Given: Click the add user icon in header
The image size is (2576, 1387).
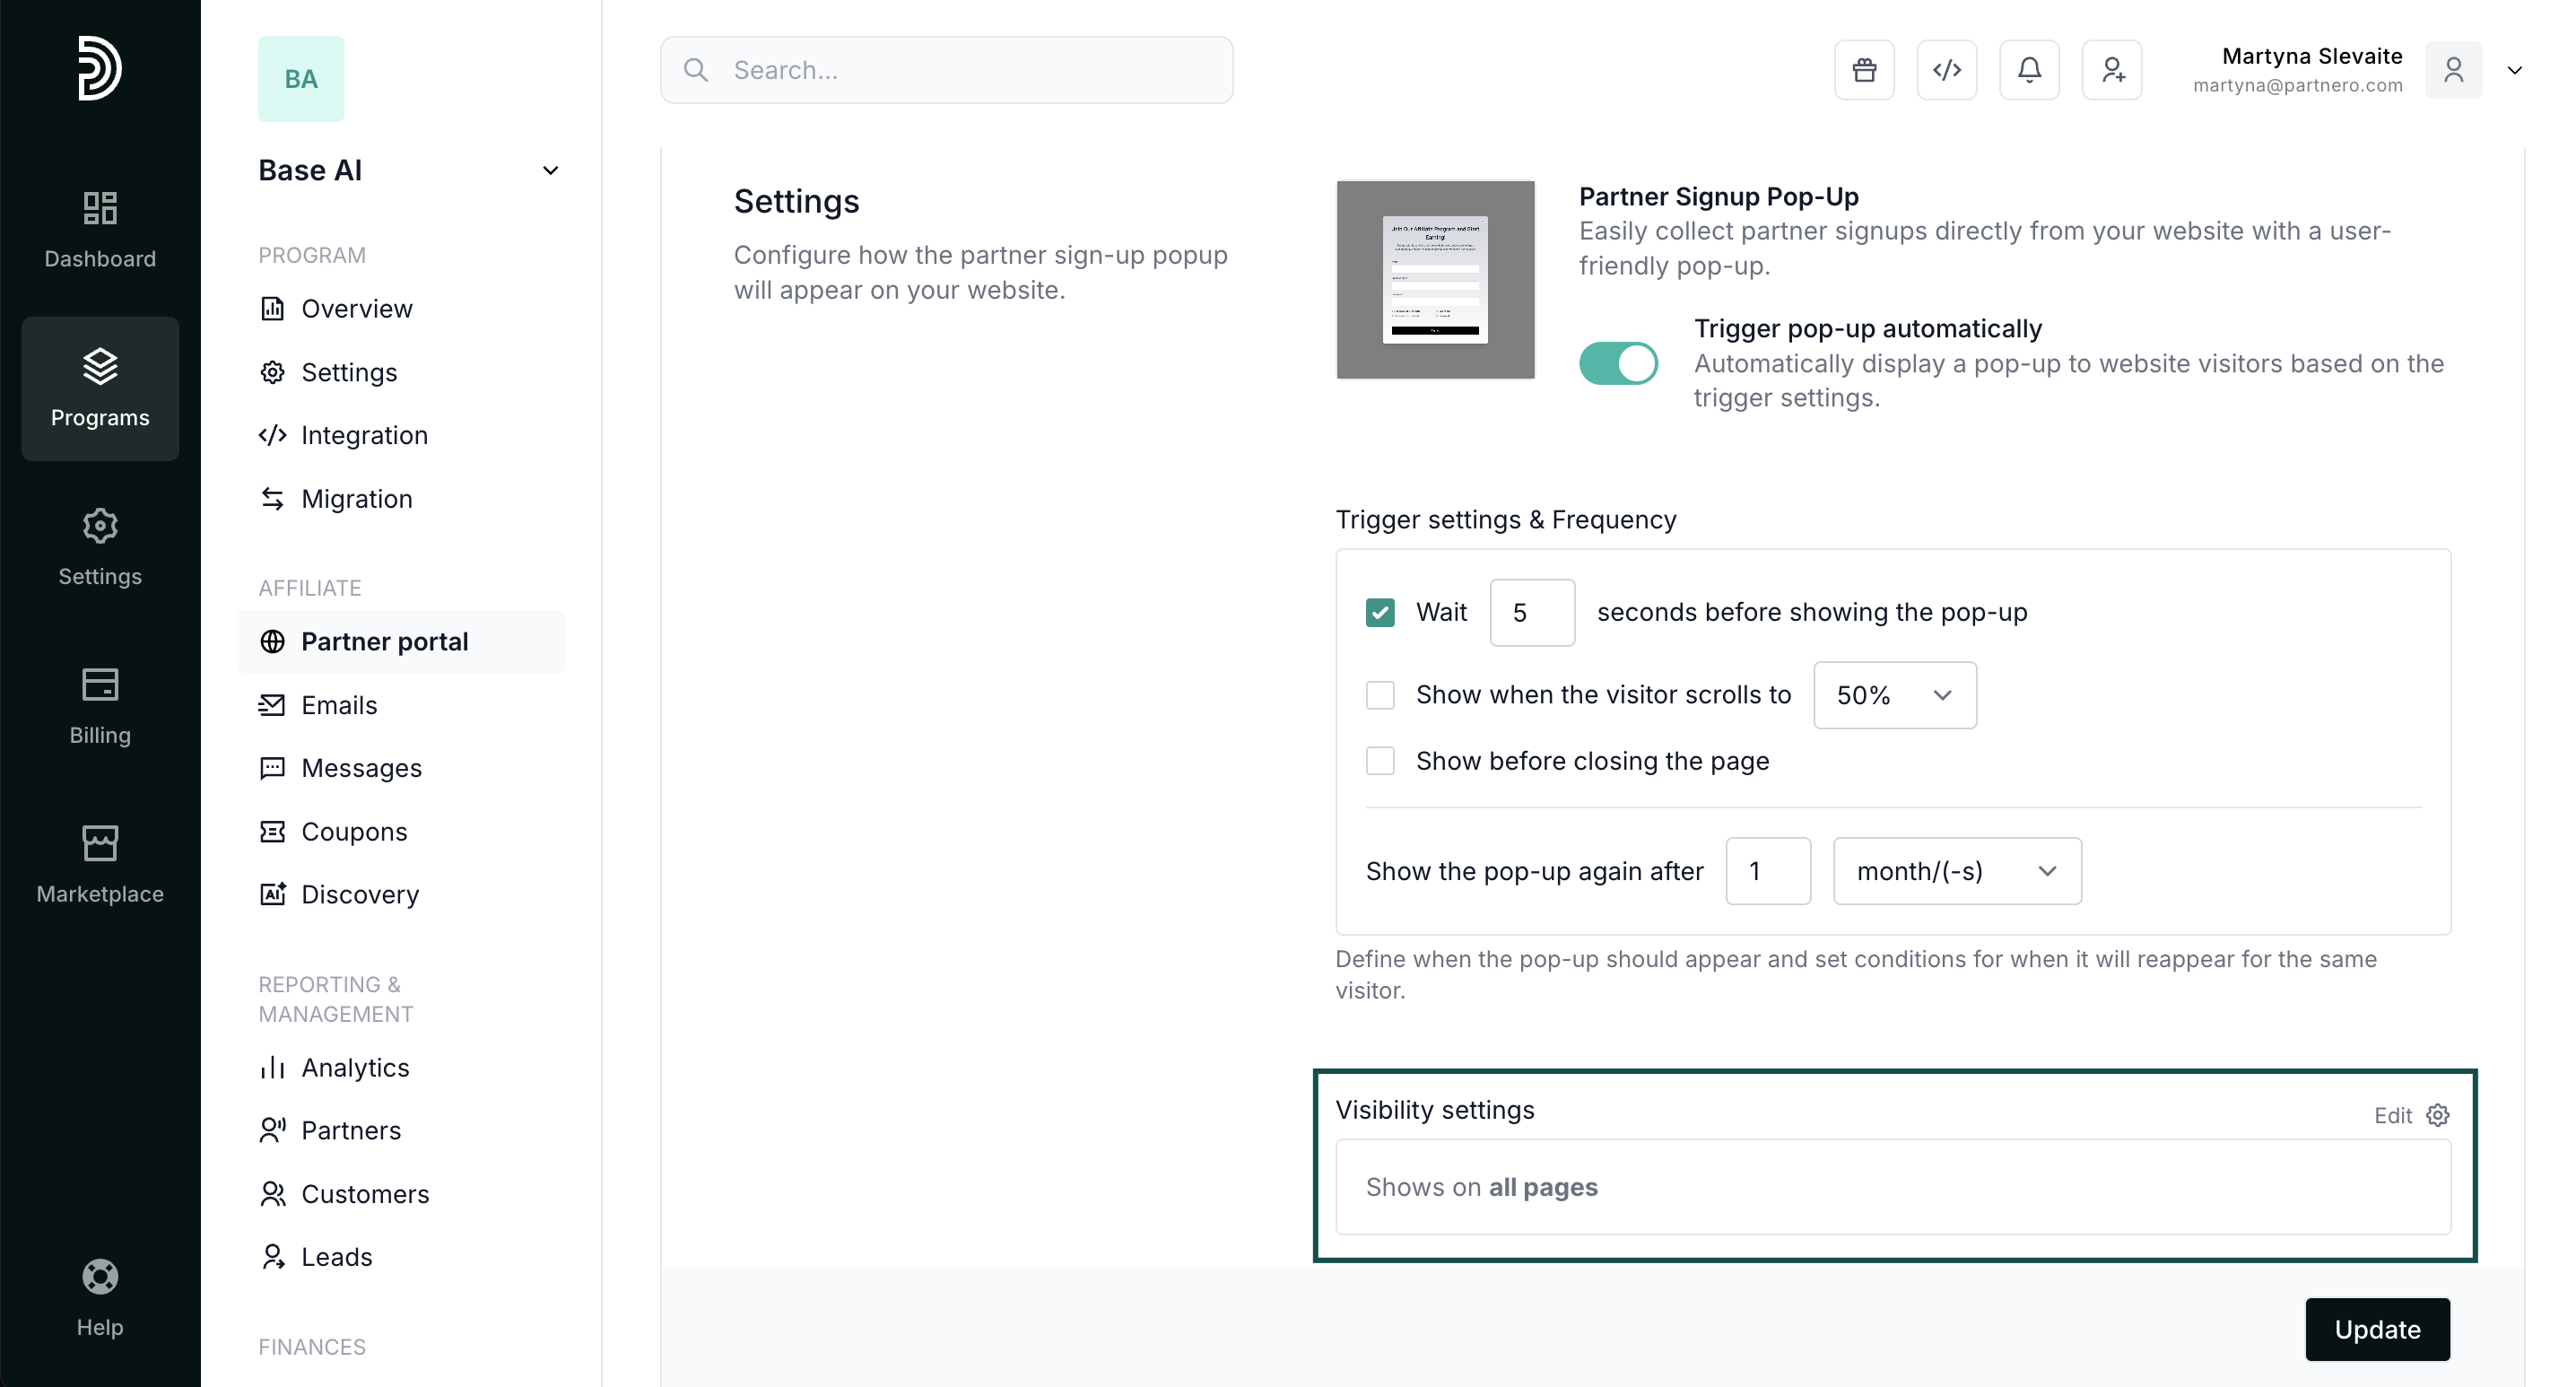Looking at the screenshot, I should (2112, 70).
